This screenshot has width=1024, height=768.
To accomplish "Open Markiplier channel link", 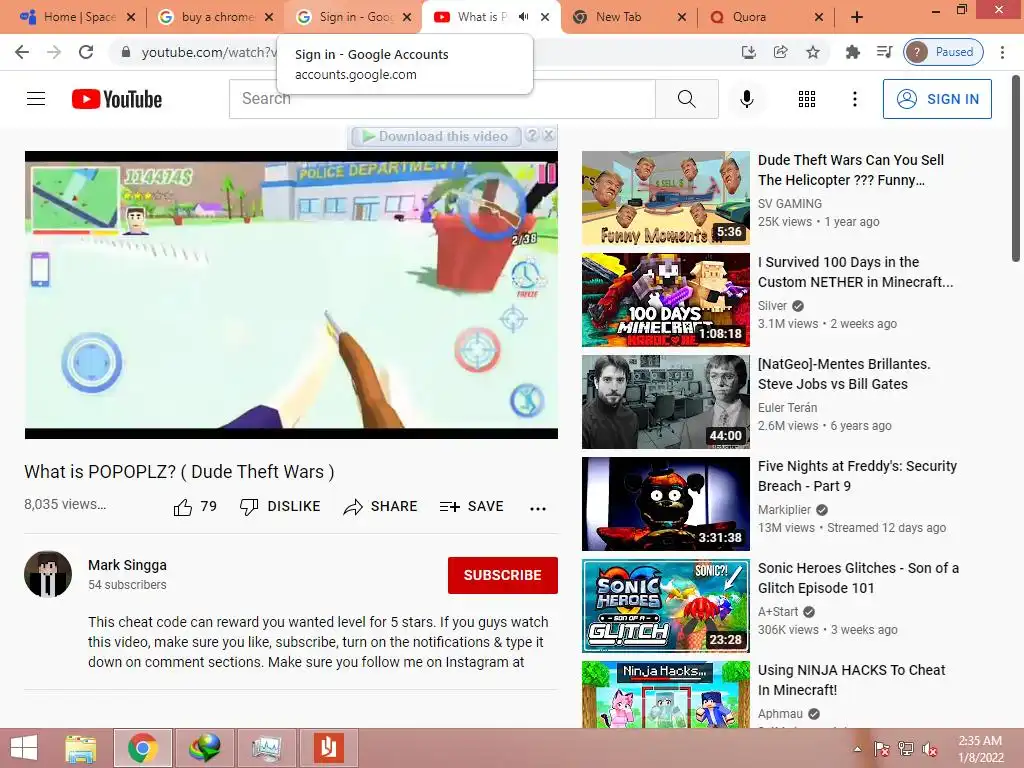I will 784,509.
